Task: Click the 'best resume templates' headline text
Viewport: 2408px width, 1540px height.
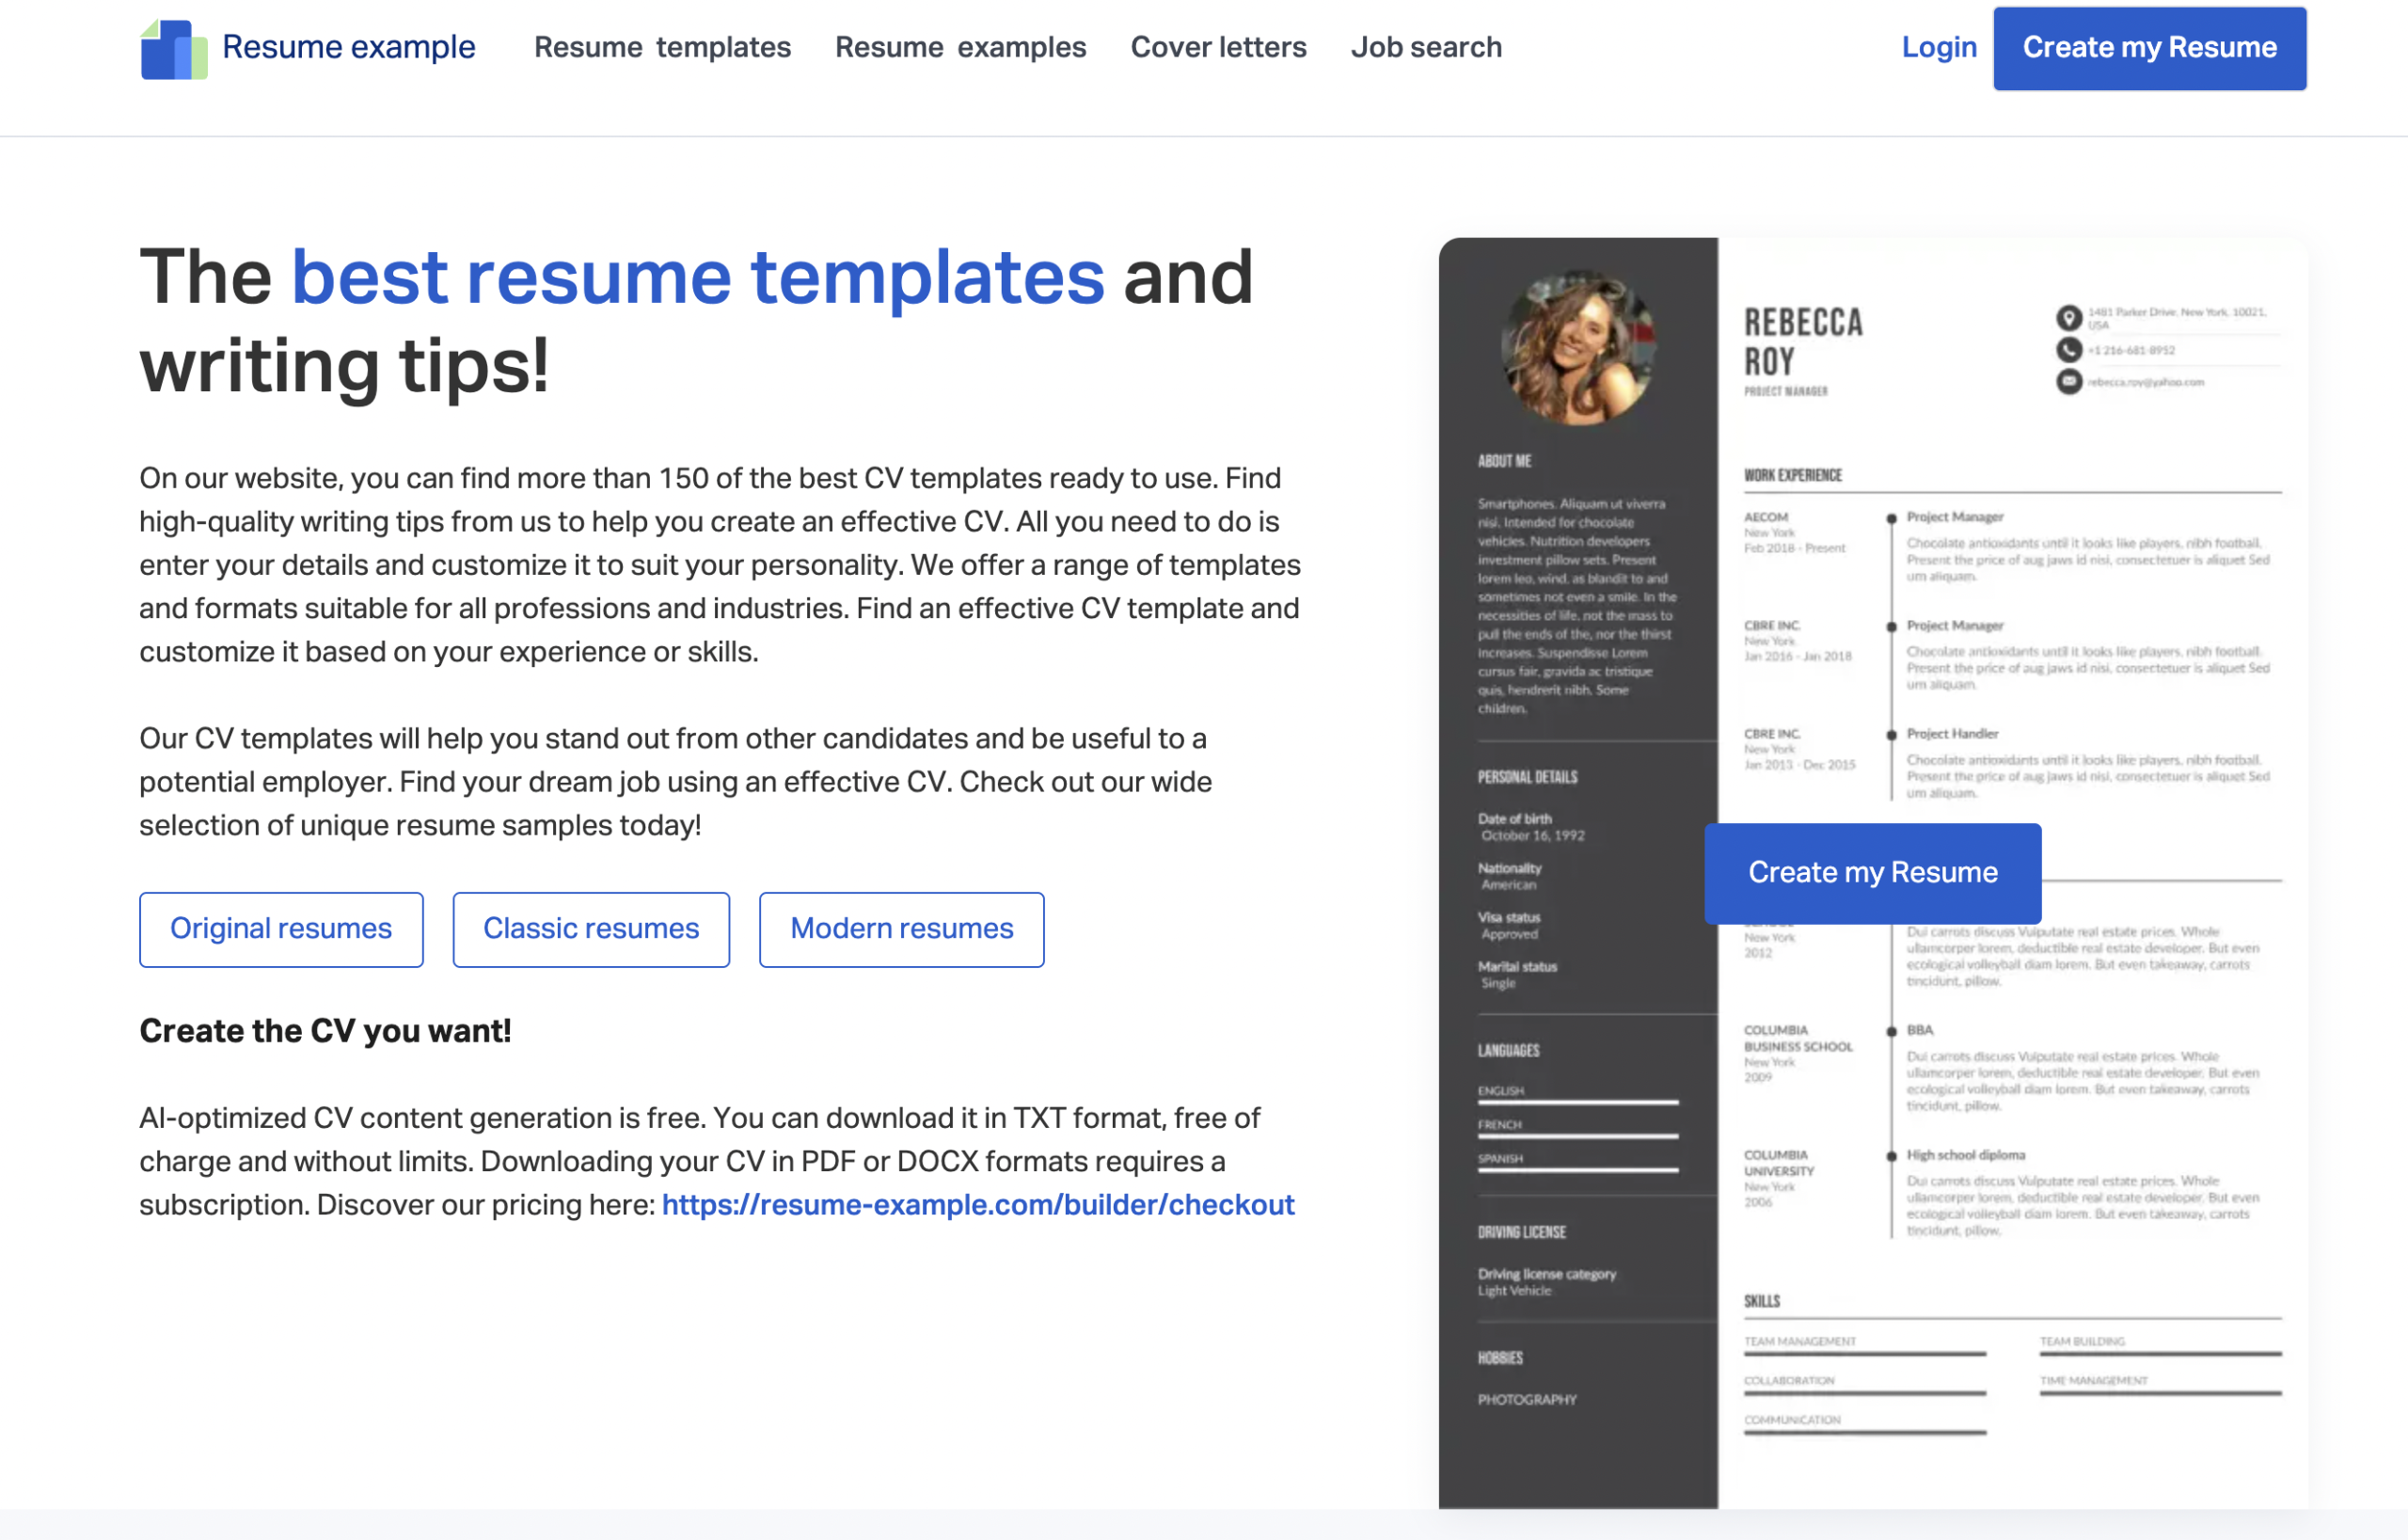Action: (698, 278)
